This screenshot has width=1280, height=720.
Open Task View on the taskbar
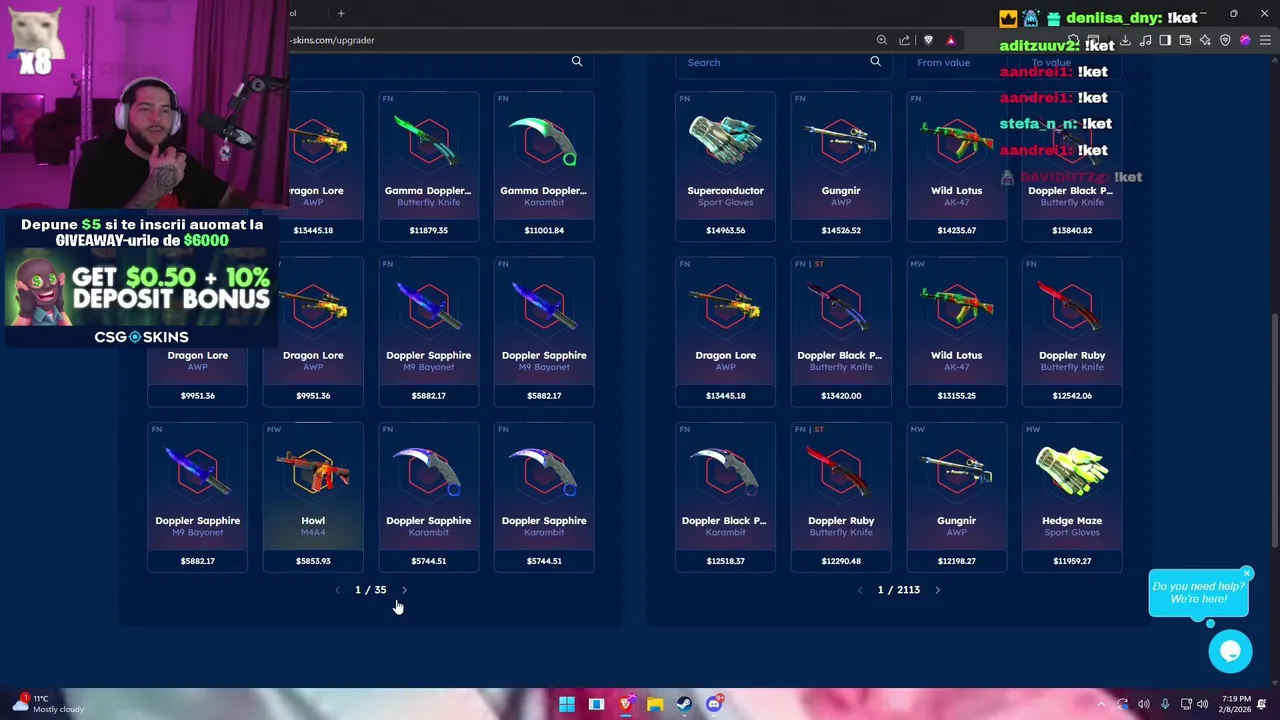[596, 704]
